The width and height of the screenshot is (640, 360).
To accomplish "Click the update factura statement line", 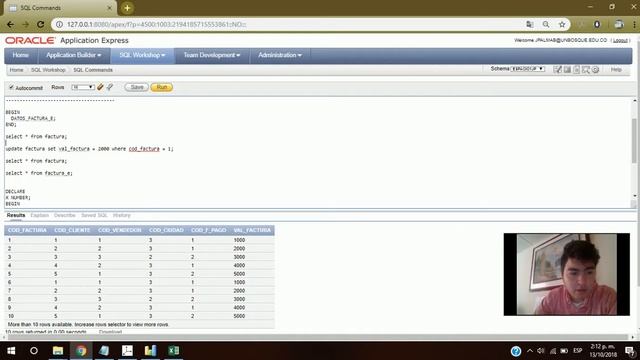I will click(89, 149).
